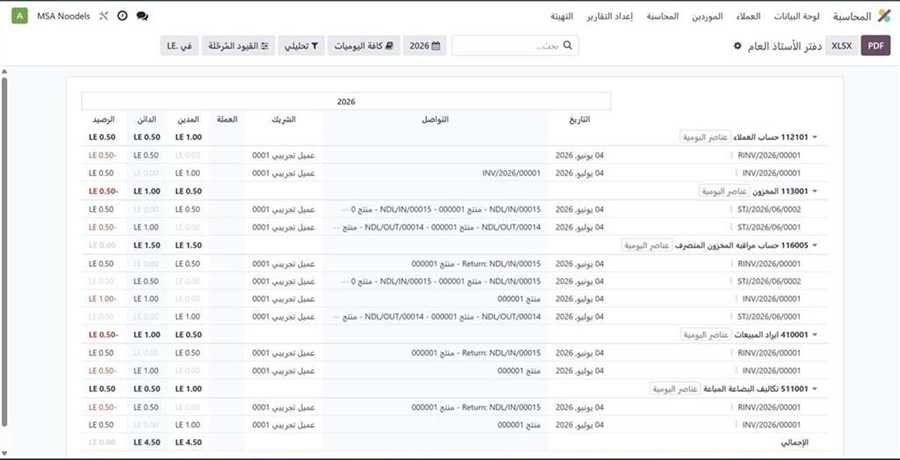The height and width of the screenshot is (460, 900).
Task: Open RINV/2026/00001 line under account 410001
Action: [769, 353]
